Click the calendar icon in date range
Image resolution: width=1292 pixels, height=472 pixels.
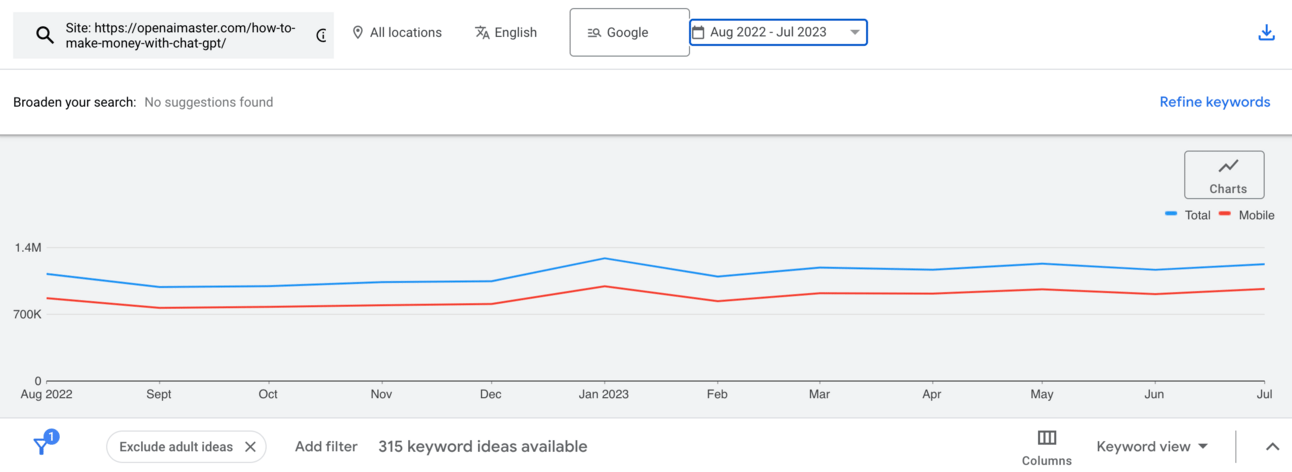[x=698, y=33]
